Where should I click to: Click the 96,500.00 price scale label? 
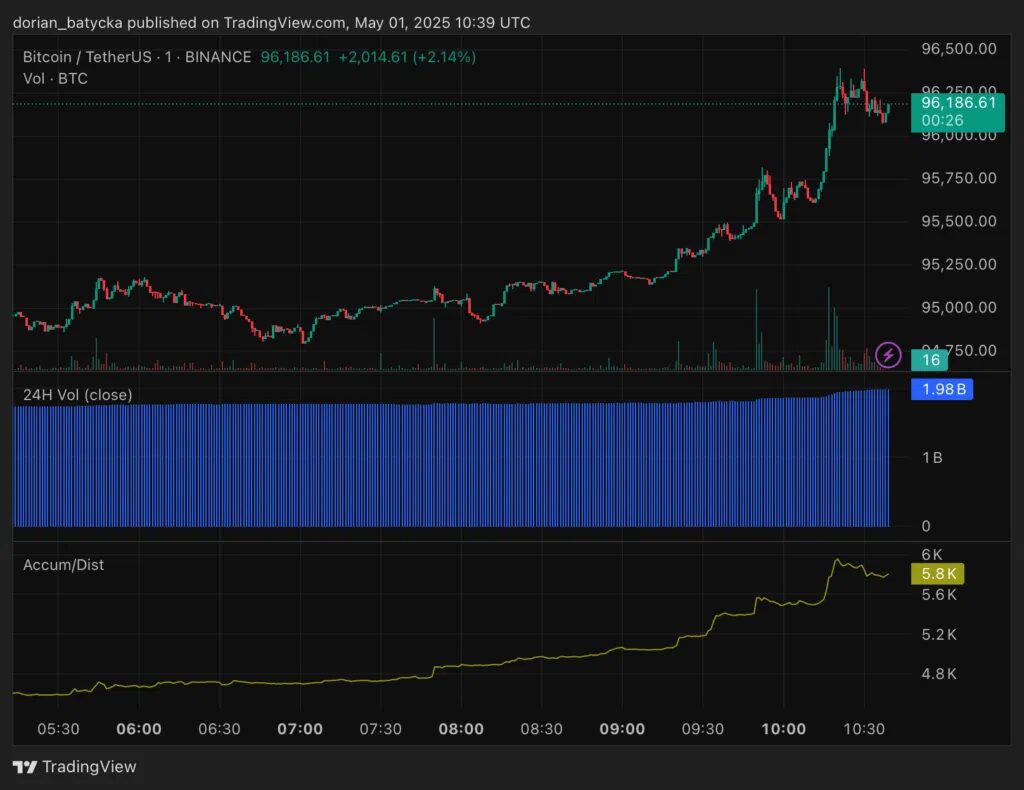point(958,47)
